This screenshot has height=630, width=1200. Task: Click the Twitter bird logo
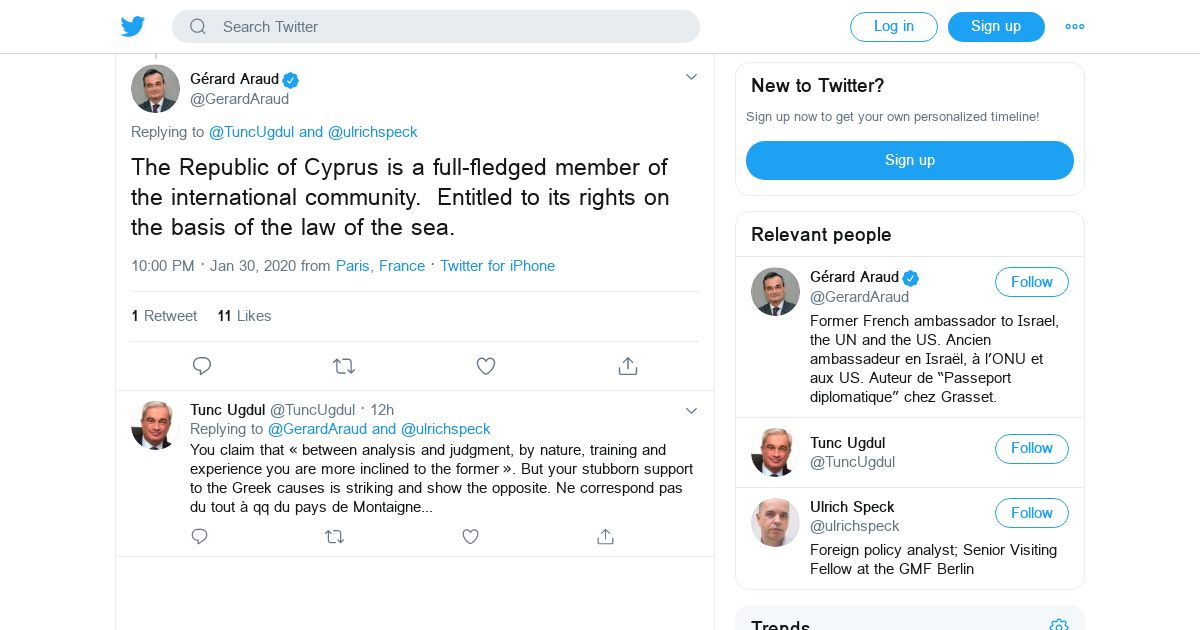tap(133, 27)
